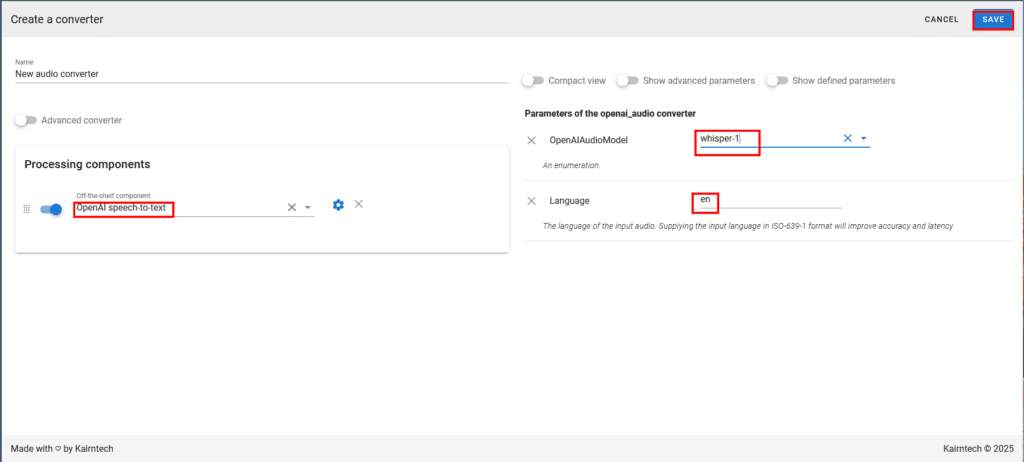
Task: Click the Save button
Action: 992,19
